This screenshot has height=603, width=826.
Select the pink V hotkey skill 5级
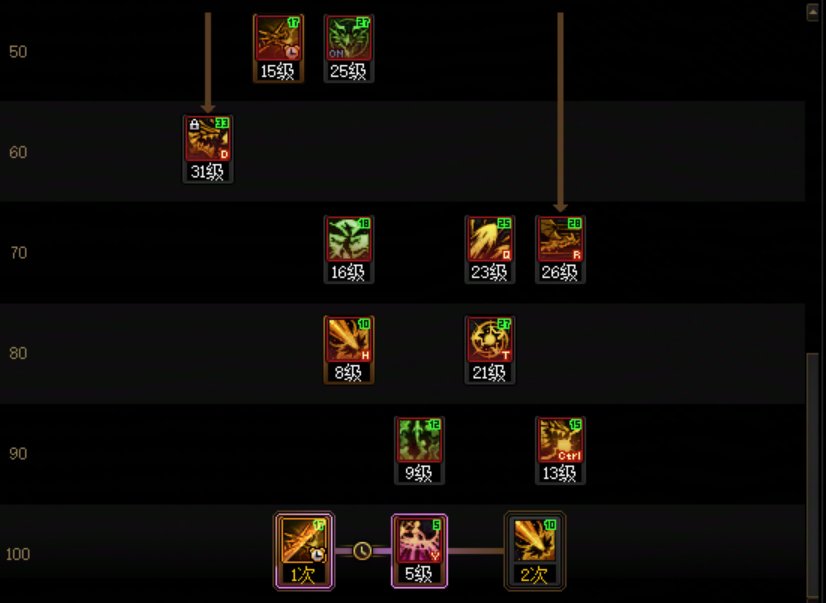tap(419, 551)
